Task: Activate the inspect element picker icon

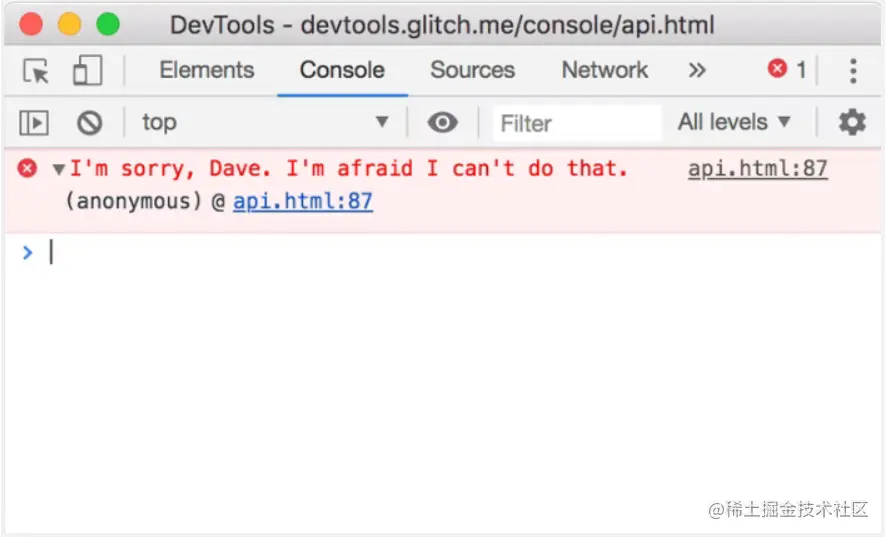Action: pyautogui.click(x=36, y=71)
